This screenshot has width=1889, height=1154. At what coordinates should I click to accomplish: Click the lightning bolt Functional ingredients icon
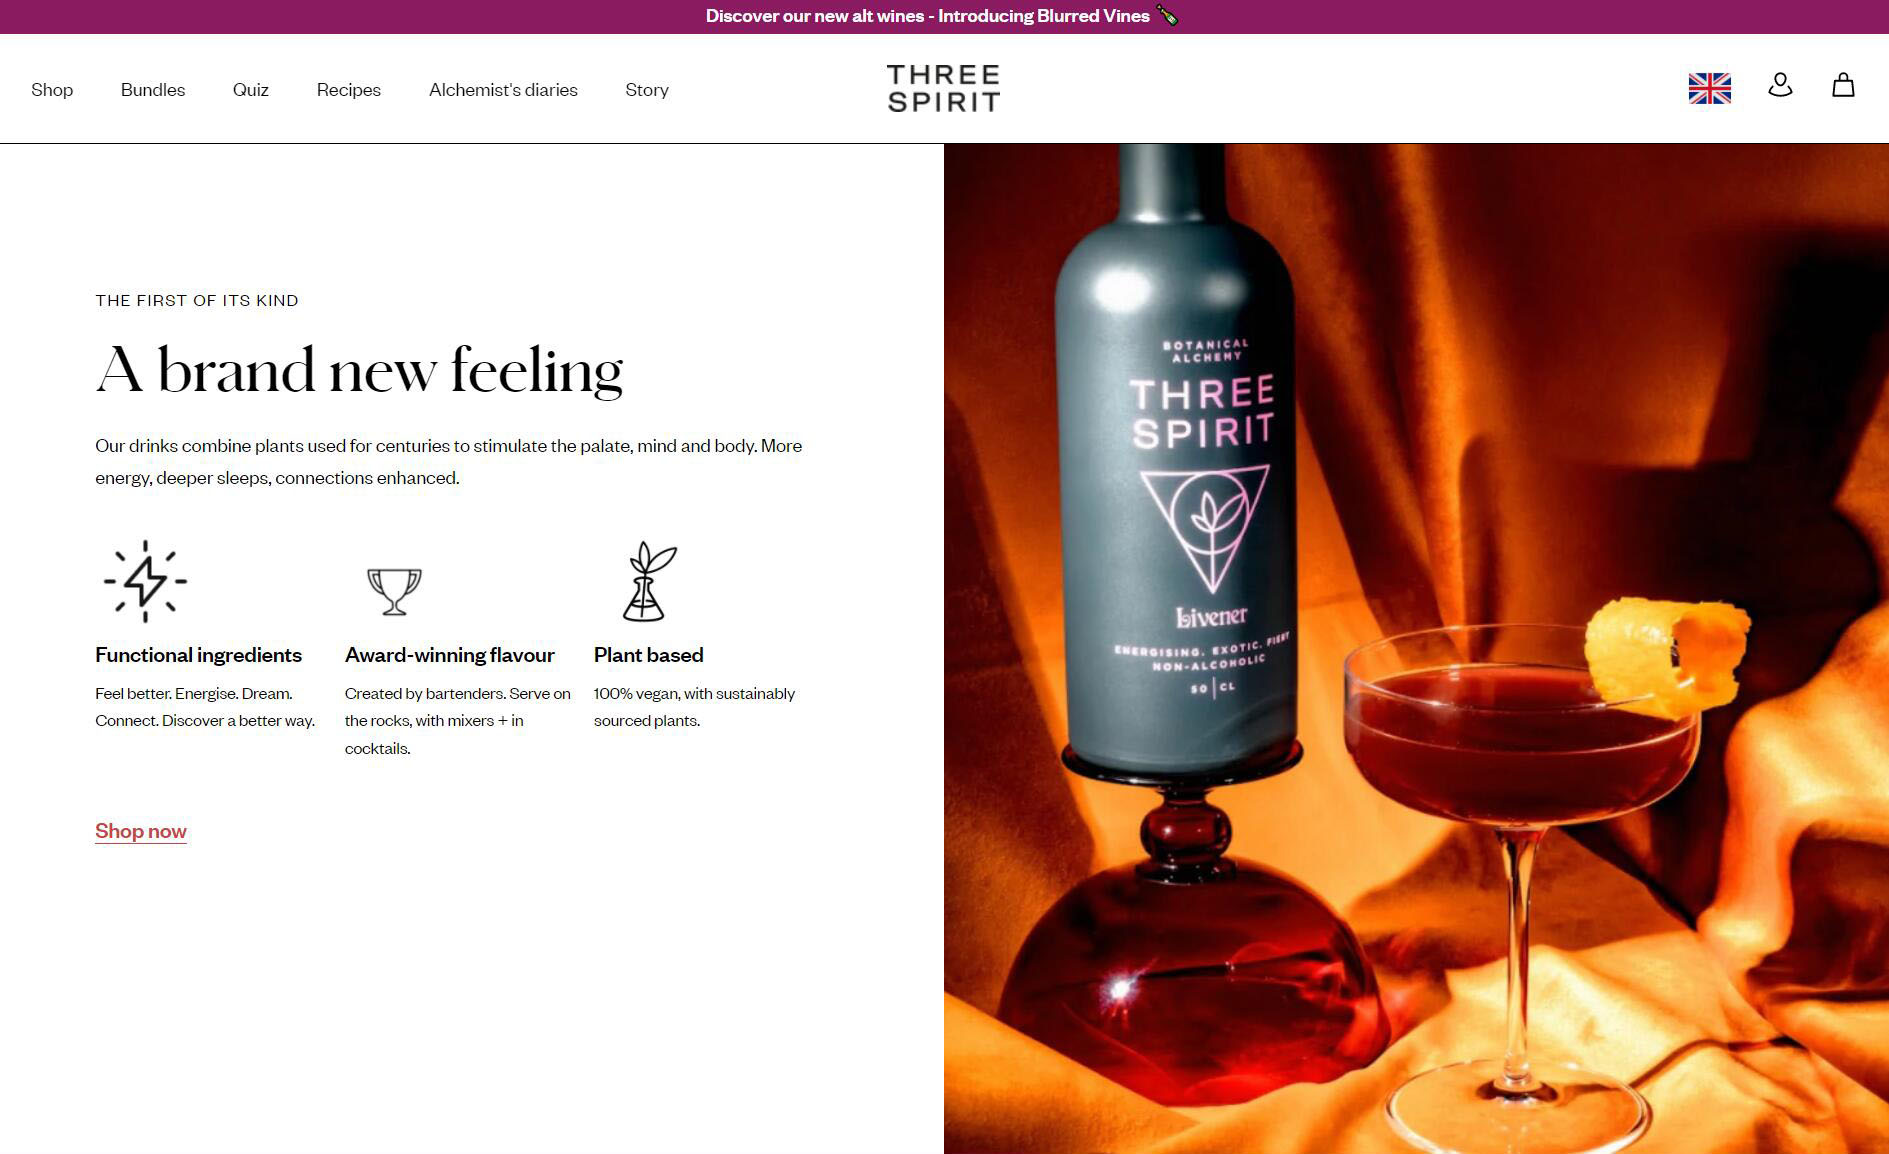point(145,581)
